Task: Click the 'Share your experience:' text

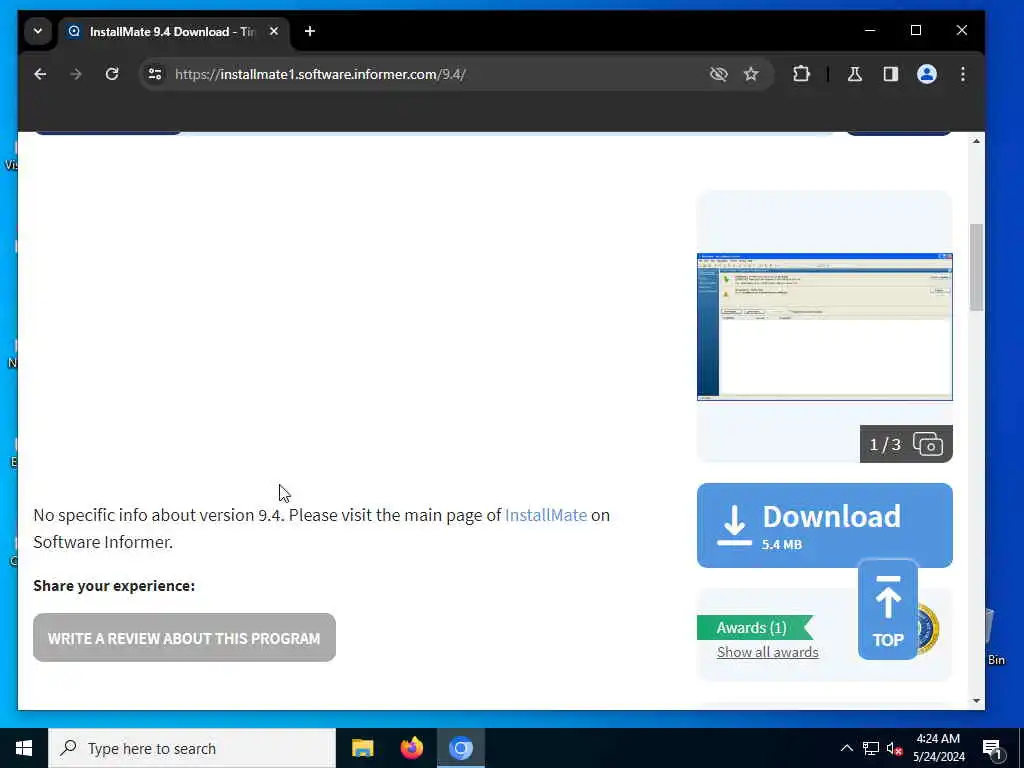Action: (114, 586)
